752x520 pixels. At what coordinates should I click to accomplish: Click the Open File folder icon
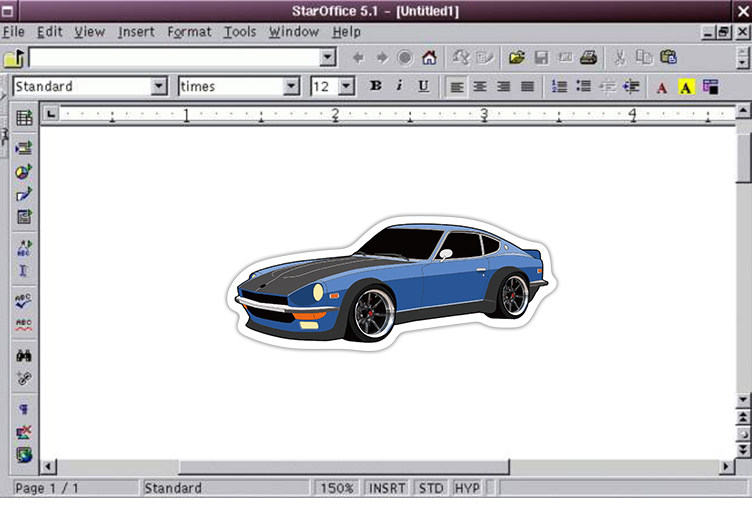(517, 58)
